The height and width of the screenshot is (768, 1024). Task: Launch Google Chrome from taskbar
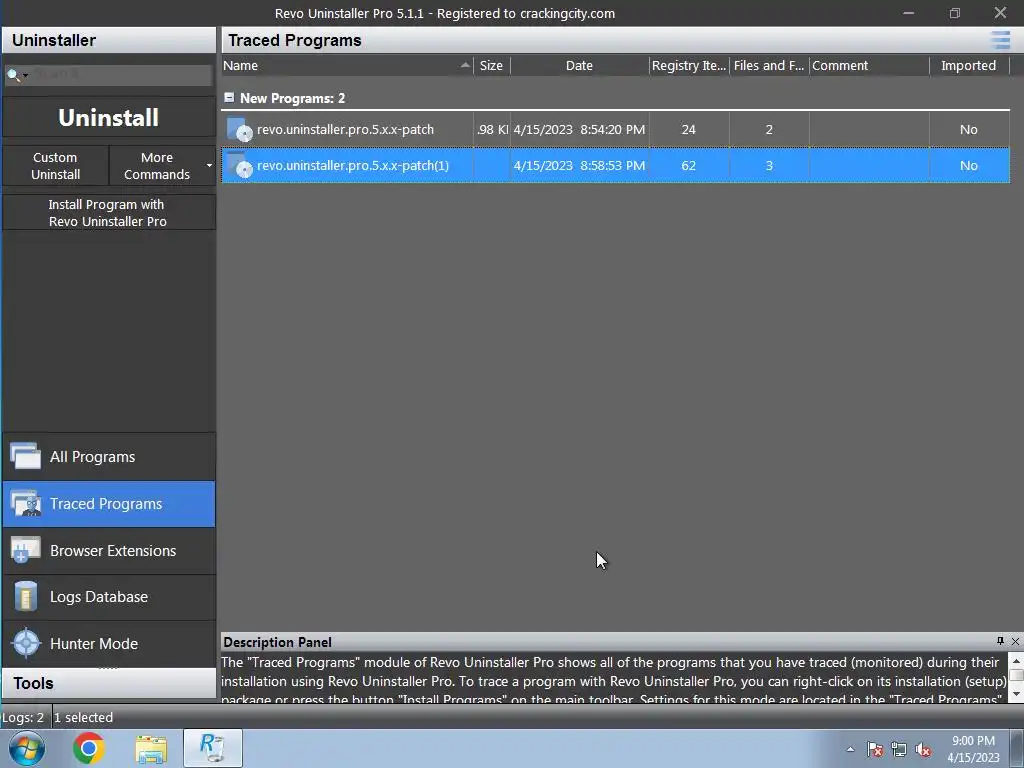[89, 748]
